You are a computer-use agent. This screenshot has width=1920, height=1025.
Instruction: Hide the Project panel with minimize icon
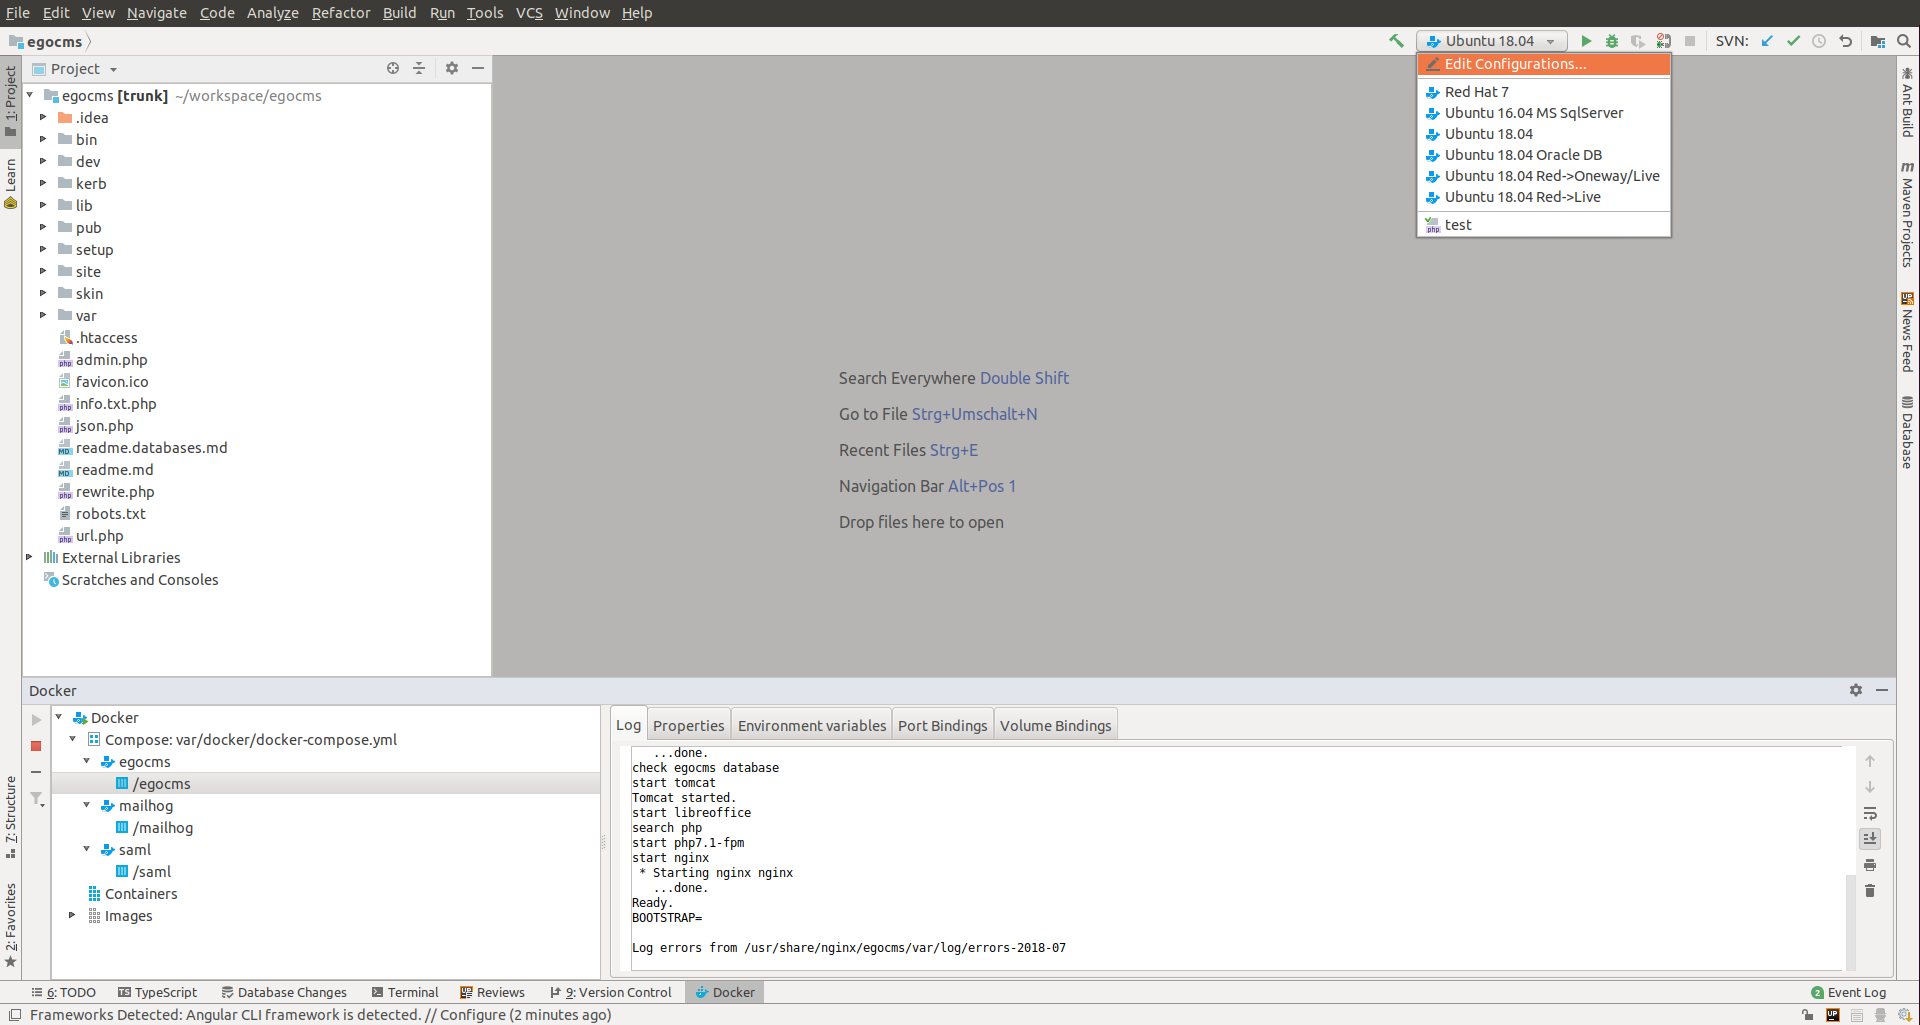(x=478, y=68)
